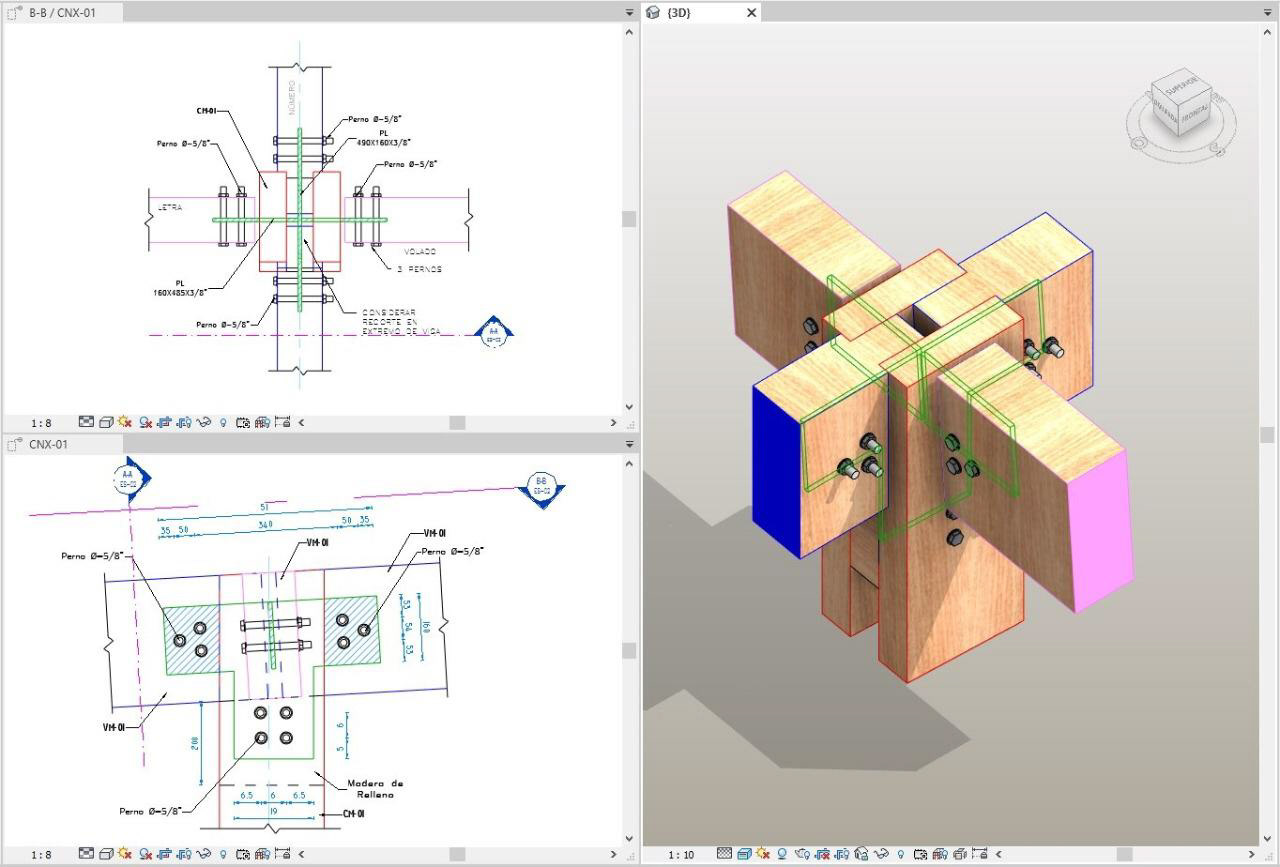This screenshot has height=867, width=1280.
Task: Show crop region in lower CNX-01 view bar
Action: coord(184,854)
